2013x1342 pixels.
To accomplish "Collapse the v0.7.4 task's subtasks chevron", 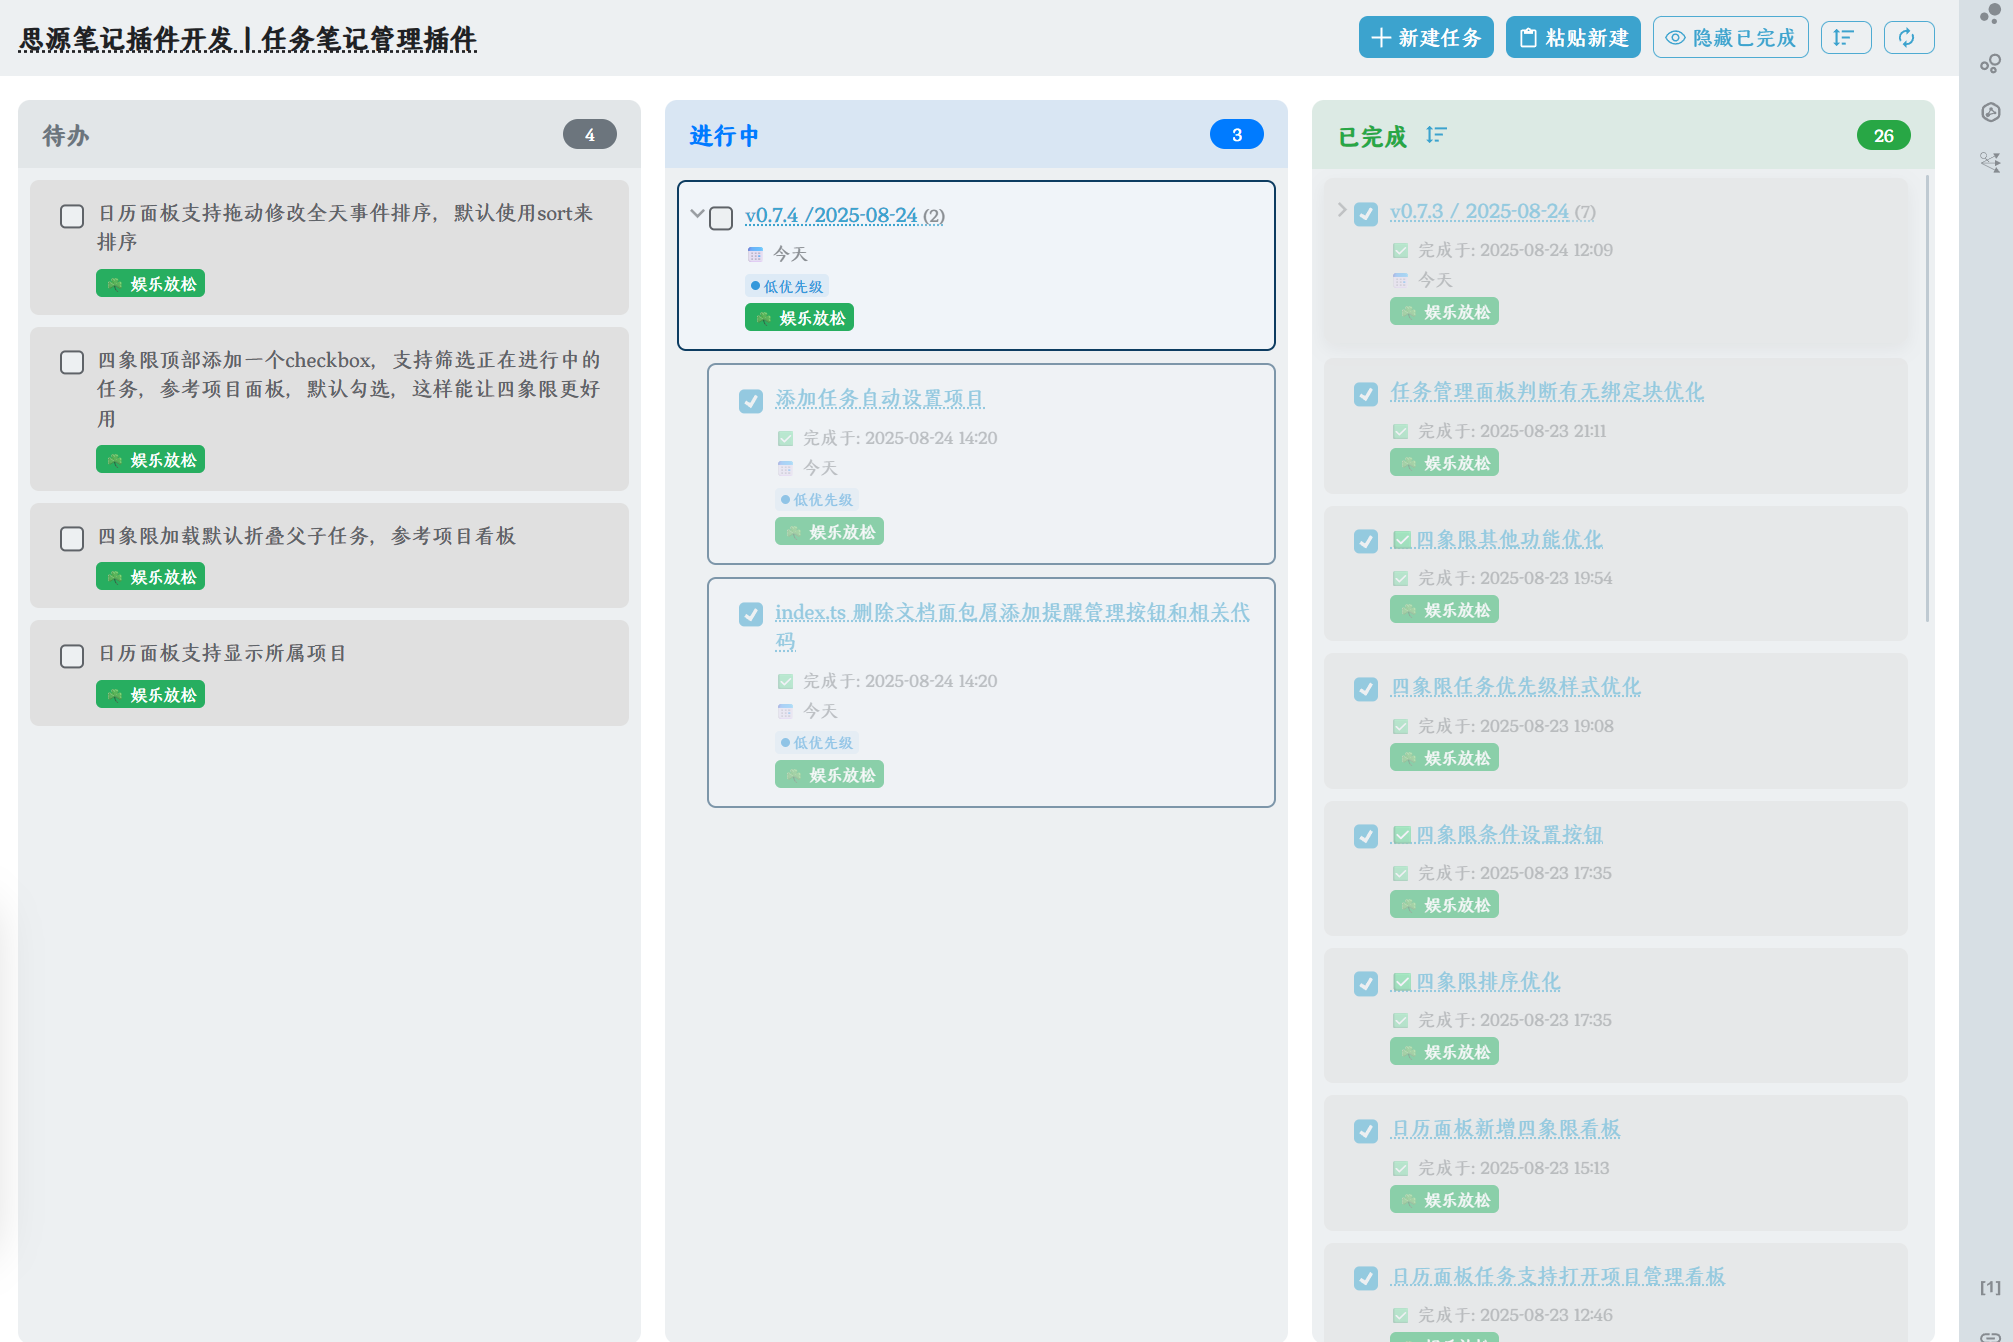I will point(697,213).
